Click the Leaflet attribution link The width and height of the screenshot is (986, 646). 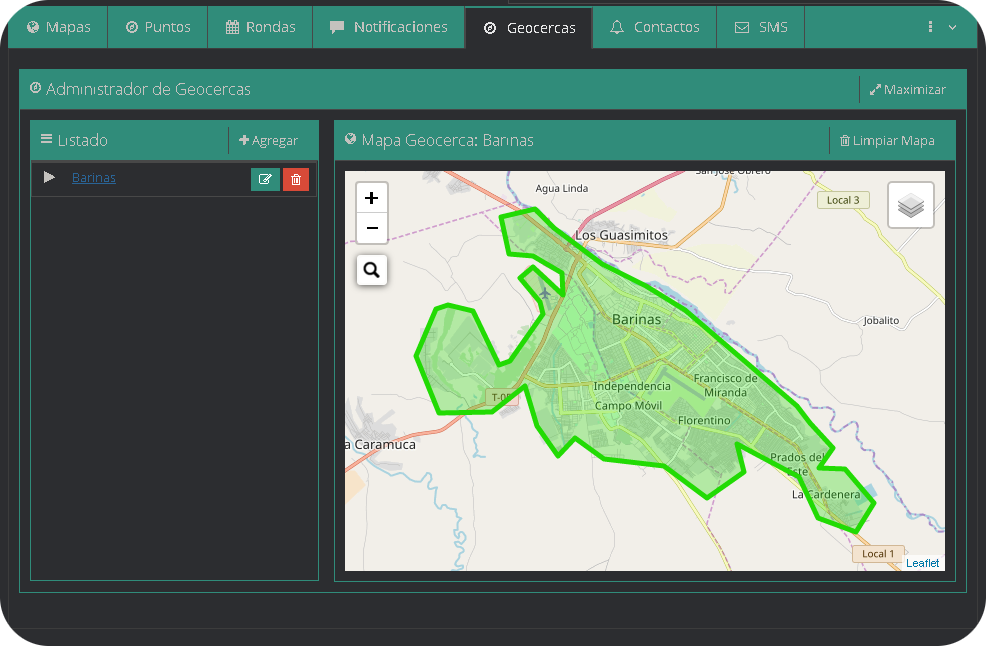click(922, 563)
